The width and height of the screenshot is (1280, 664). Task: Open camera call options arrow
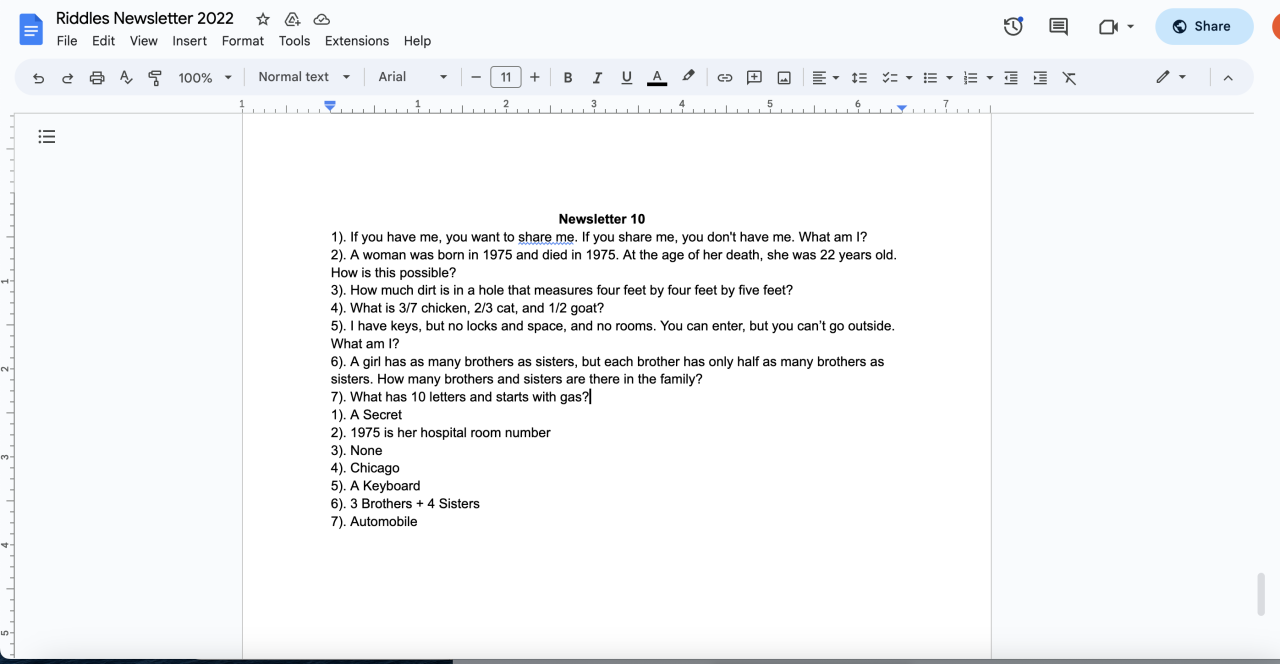tap(1130, 27)
